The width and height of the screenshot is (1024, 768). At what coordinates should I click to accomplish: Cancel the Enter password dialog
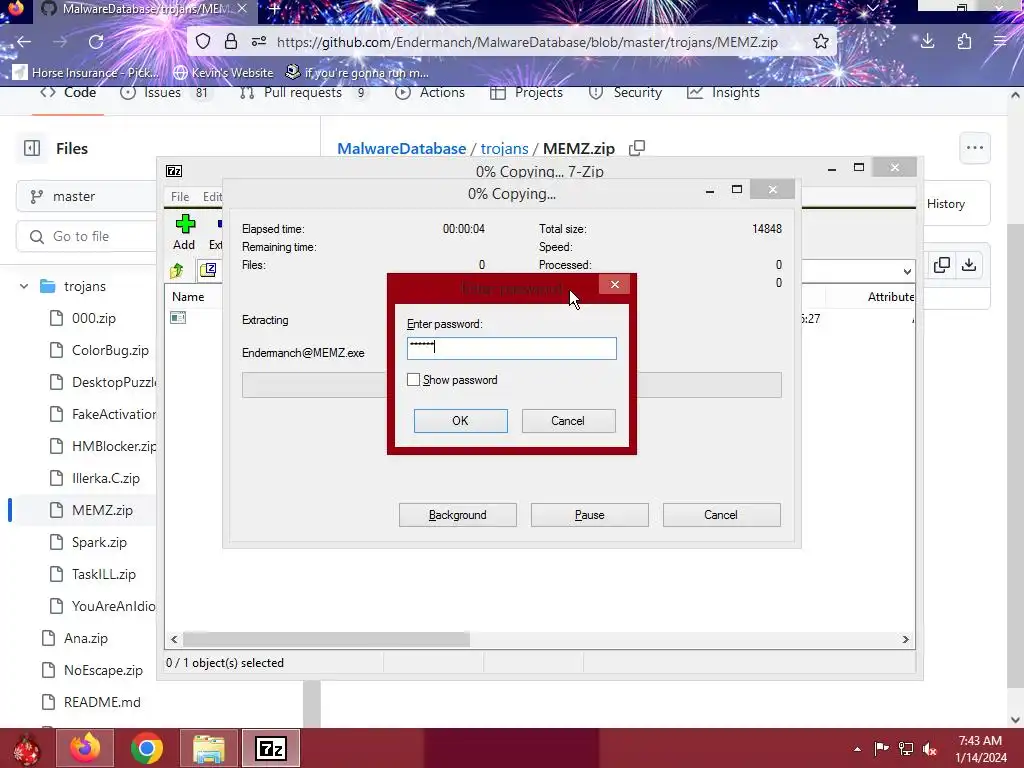(568, 421)
